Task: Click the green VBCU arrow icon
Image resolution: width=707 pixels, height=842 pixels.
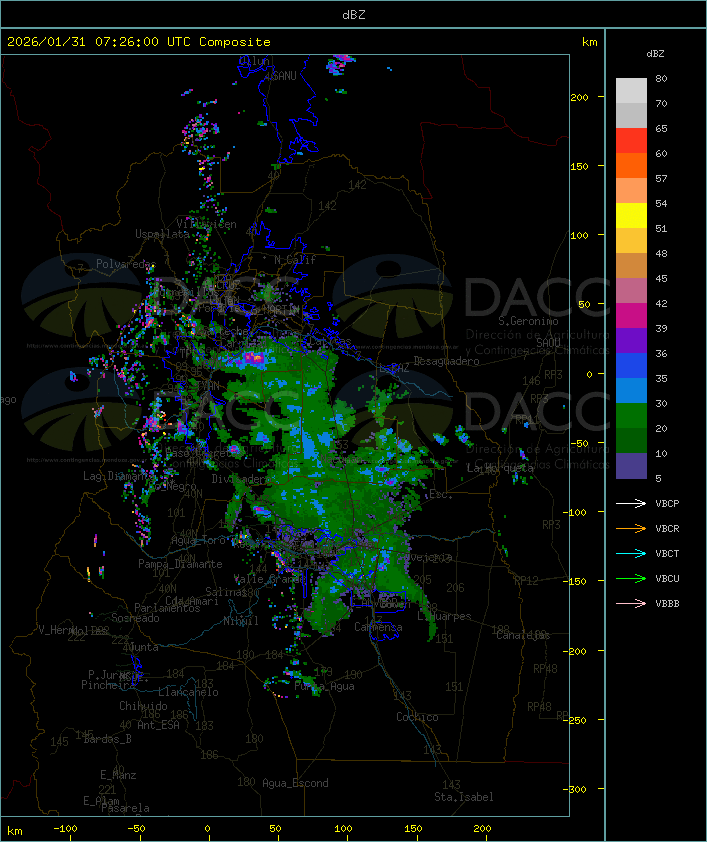Action: 632,578
